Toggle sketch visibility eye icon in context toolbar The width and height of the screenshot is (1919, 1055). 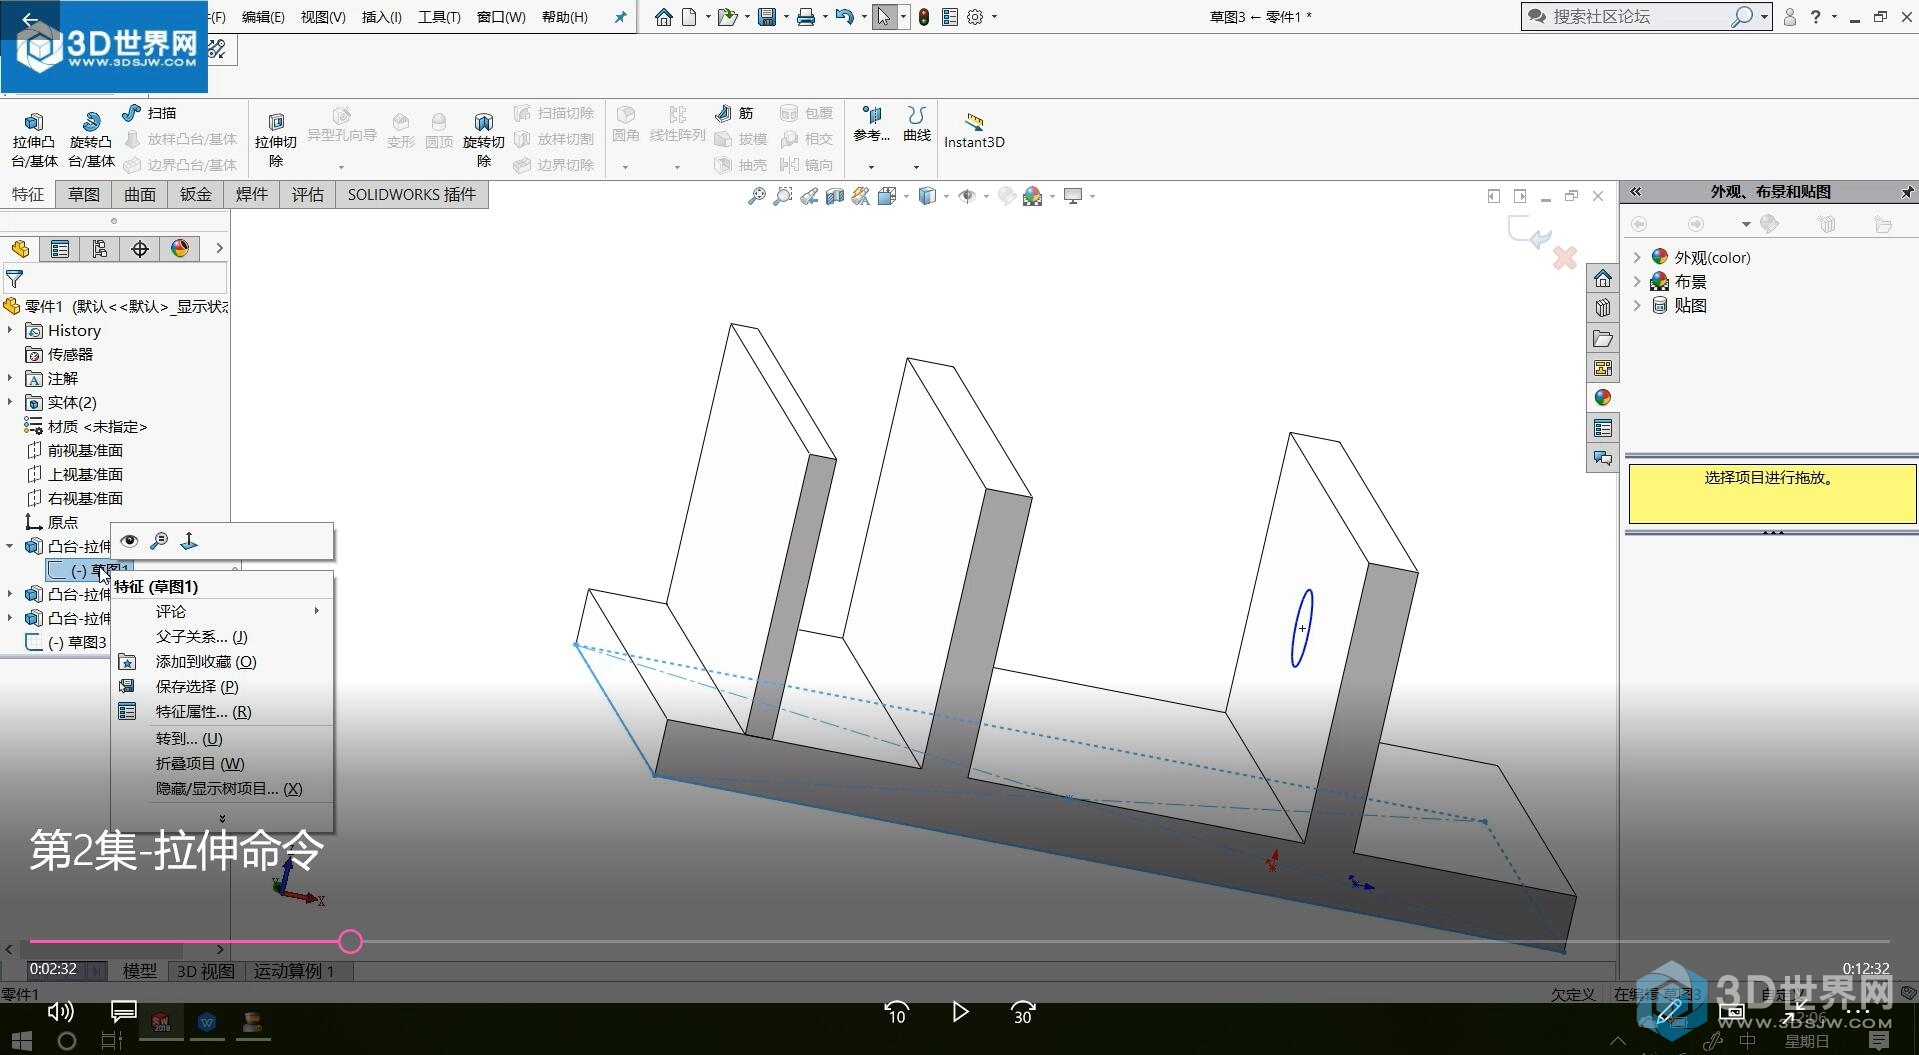129,541
